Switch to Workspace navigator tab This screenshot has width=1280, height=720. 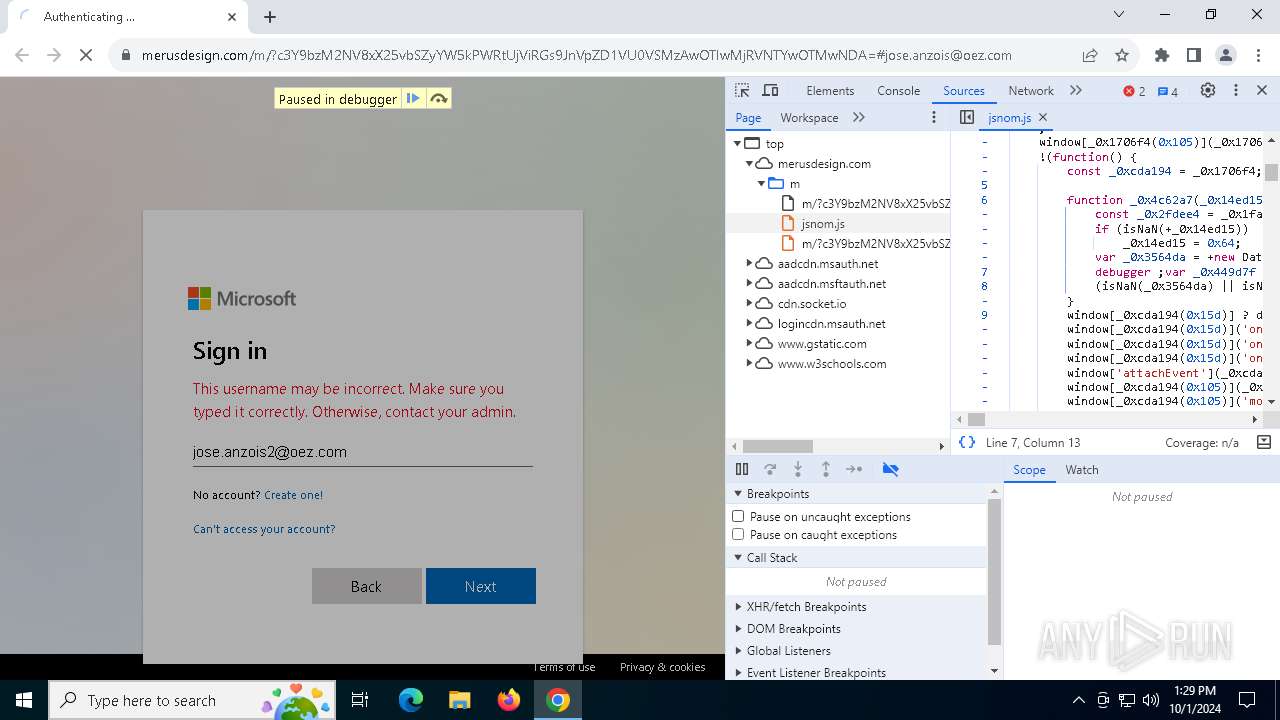[x=809, y=117]
